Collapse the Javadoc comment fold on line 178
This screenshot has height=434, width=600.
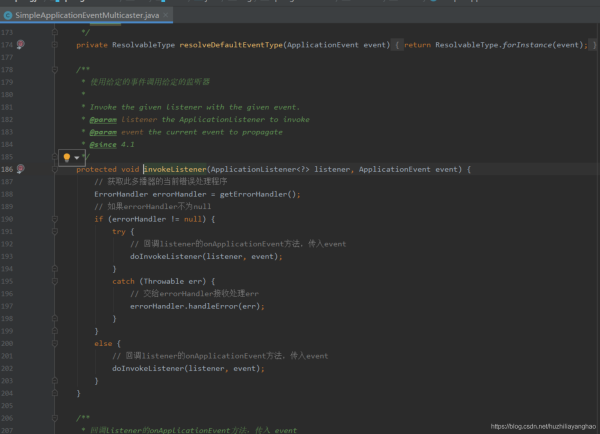(55, 70)
